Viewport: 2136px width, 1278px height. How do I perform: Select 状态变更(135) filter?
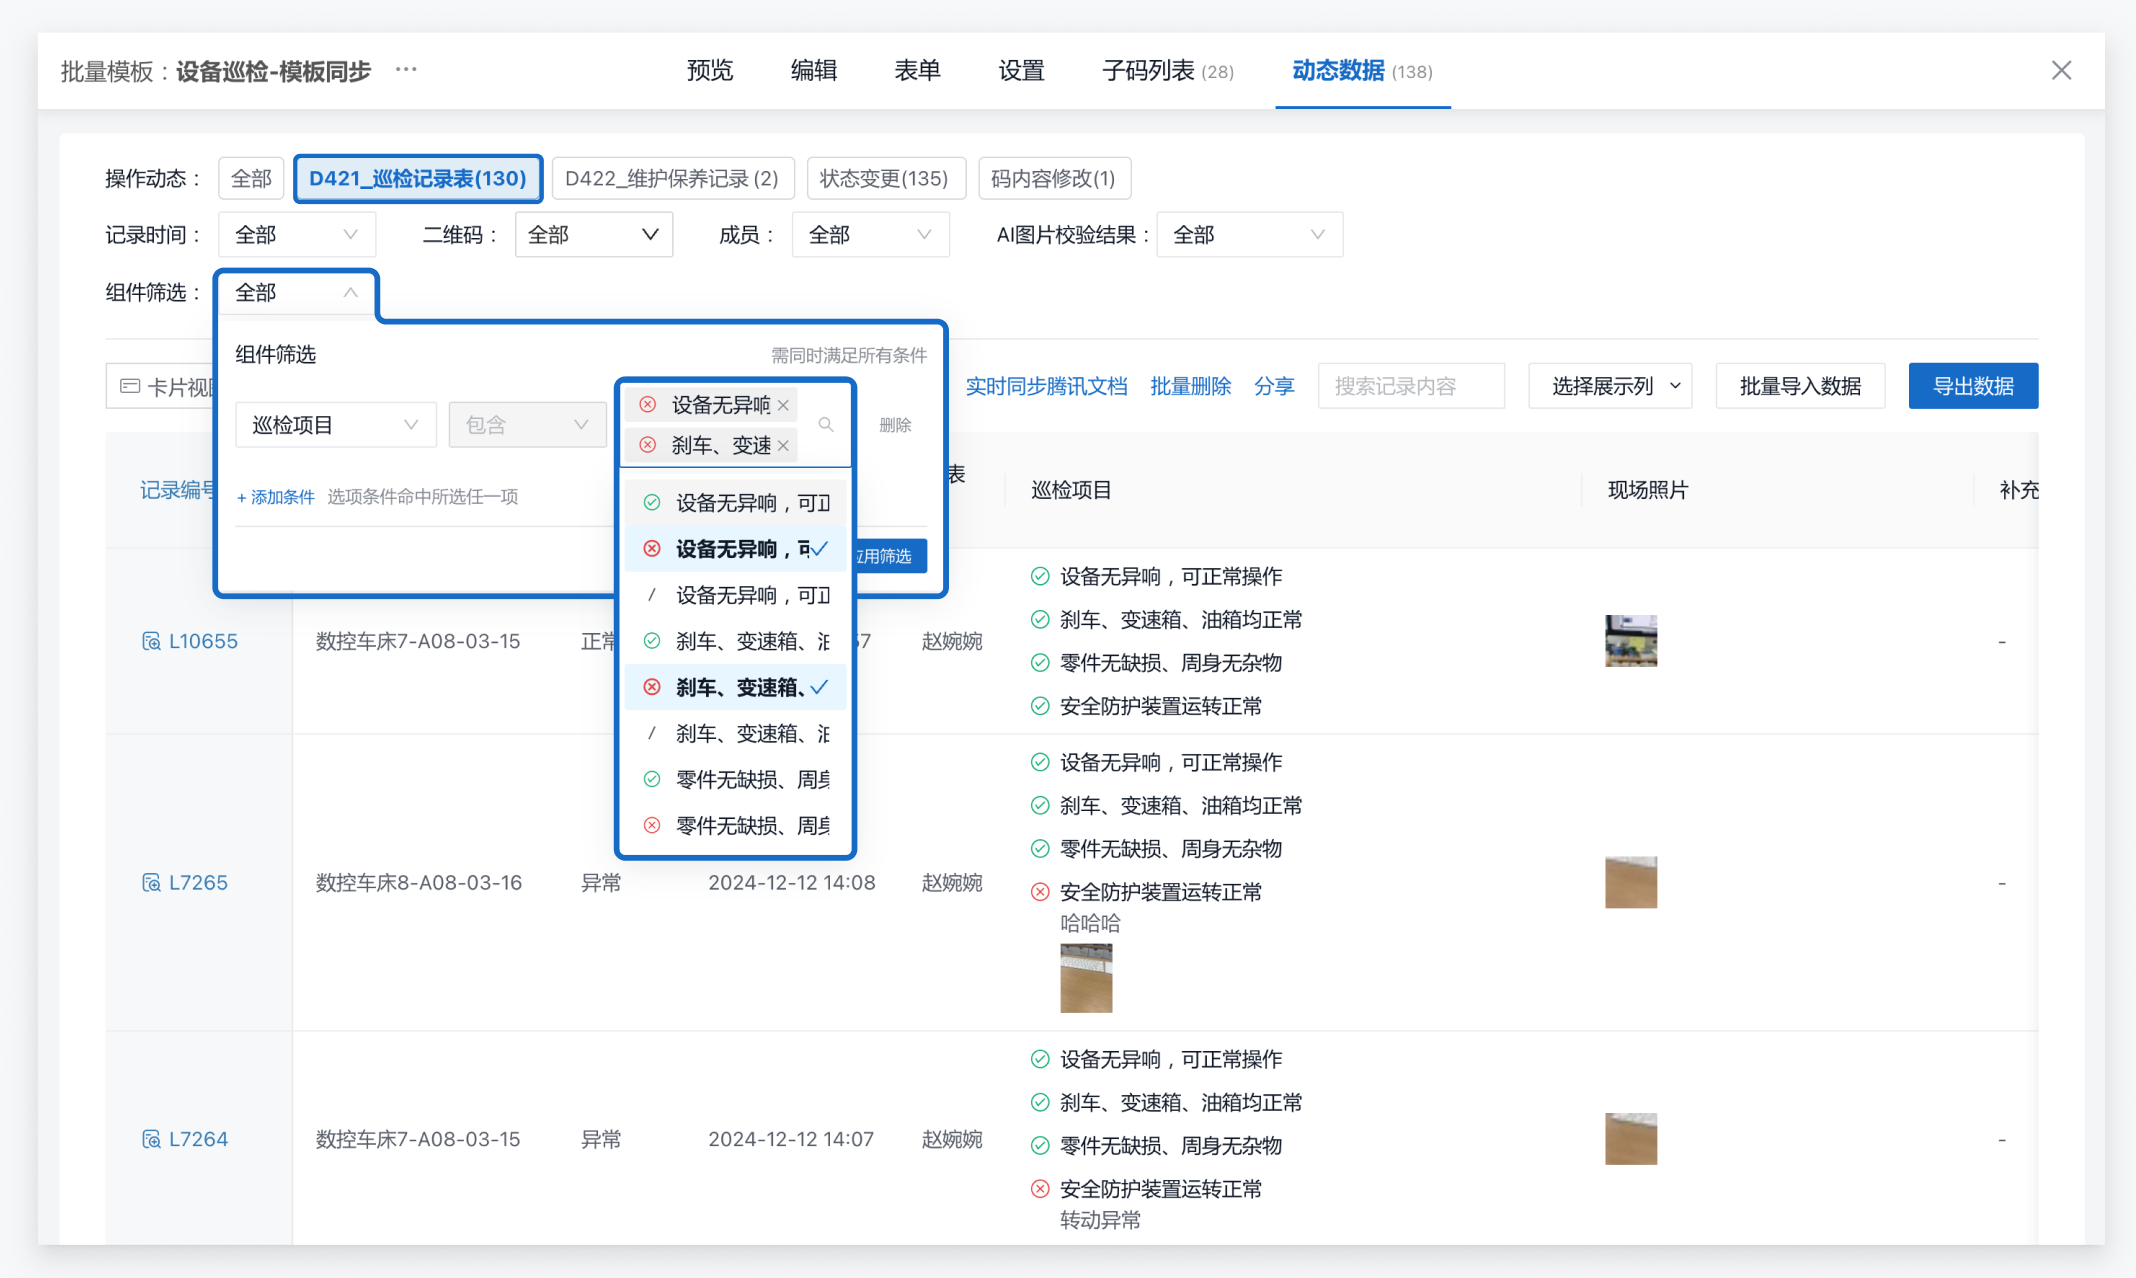click(x=885, y=178)
